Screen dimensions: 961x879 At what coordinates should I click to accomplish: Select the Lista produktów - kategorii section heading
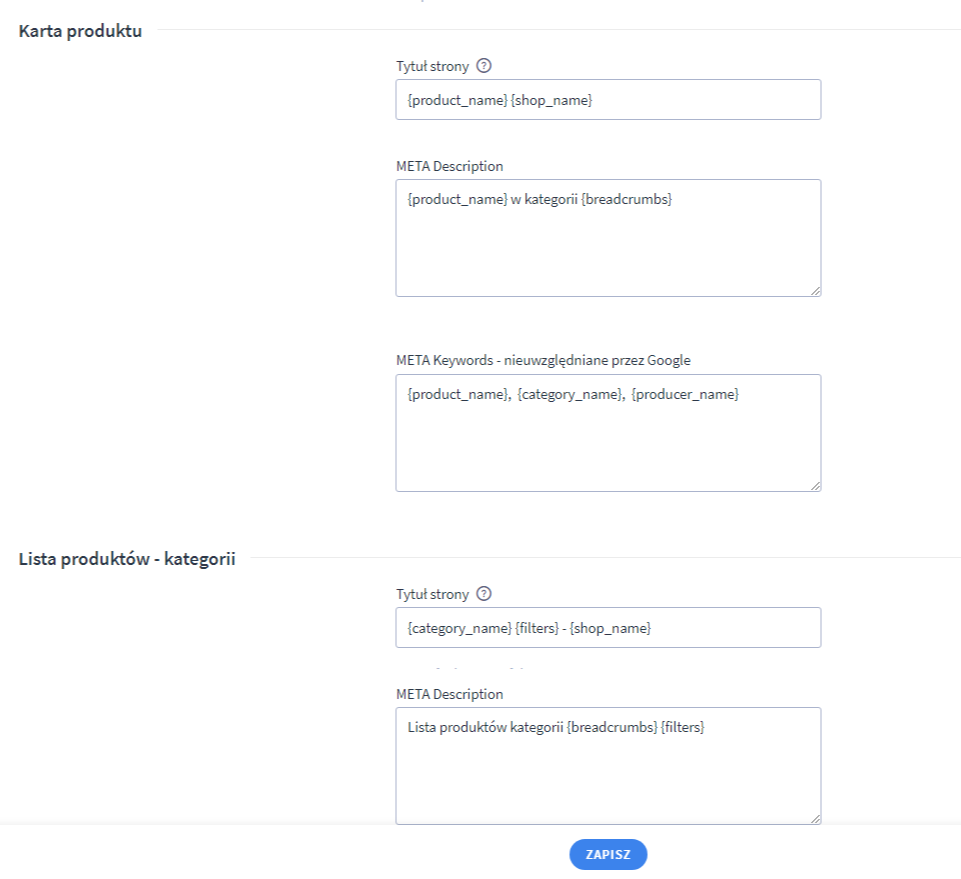pos(127,559)
